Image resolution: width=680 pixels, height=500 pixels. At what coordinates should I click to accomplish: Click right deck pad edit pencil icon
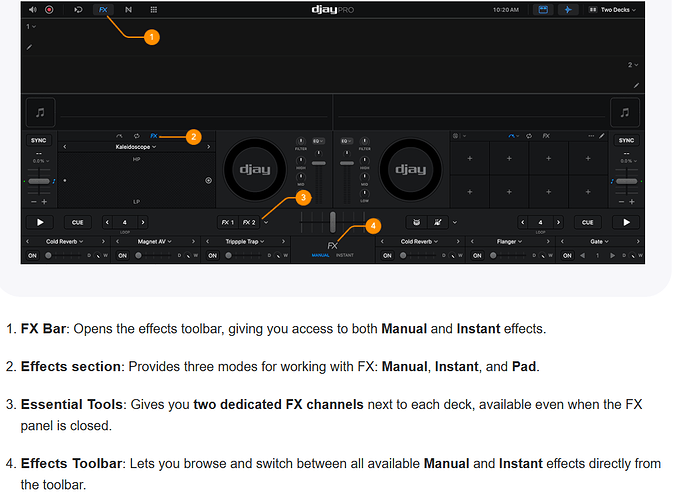[602, 136]
